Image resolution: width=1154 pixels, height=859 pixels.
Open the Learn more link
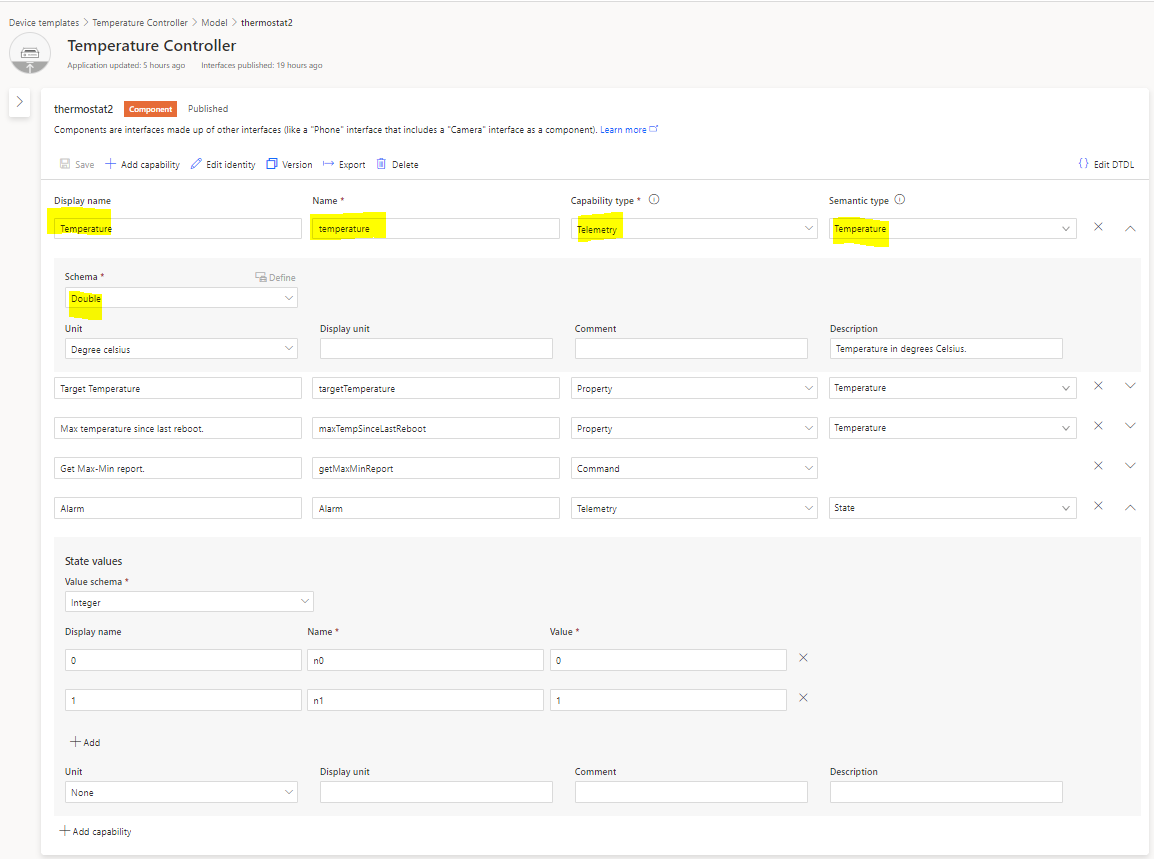[629, 130]
